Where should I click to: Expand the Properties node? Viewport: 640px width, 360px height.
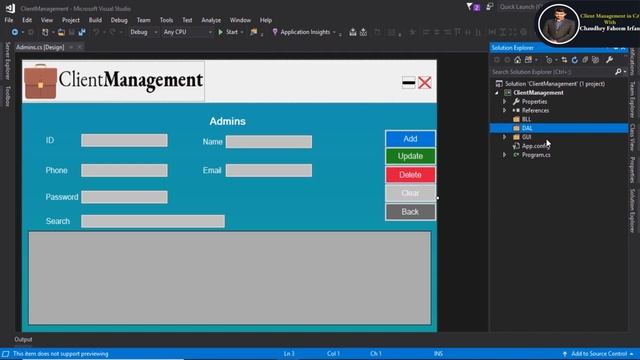coord(504,101)
